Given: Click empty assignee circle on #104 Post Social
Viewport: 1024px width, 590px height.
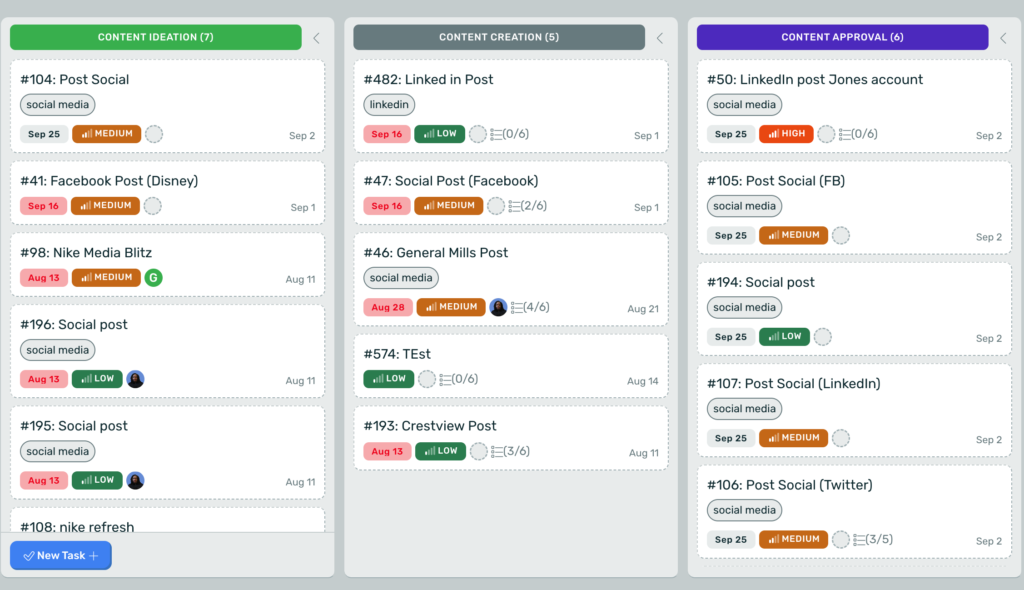Looking at the screenshot, I should 154,134.
